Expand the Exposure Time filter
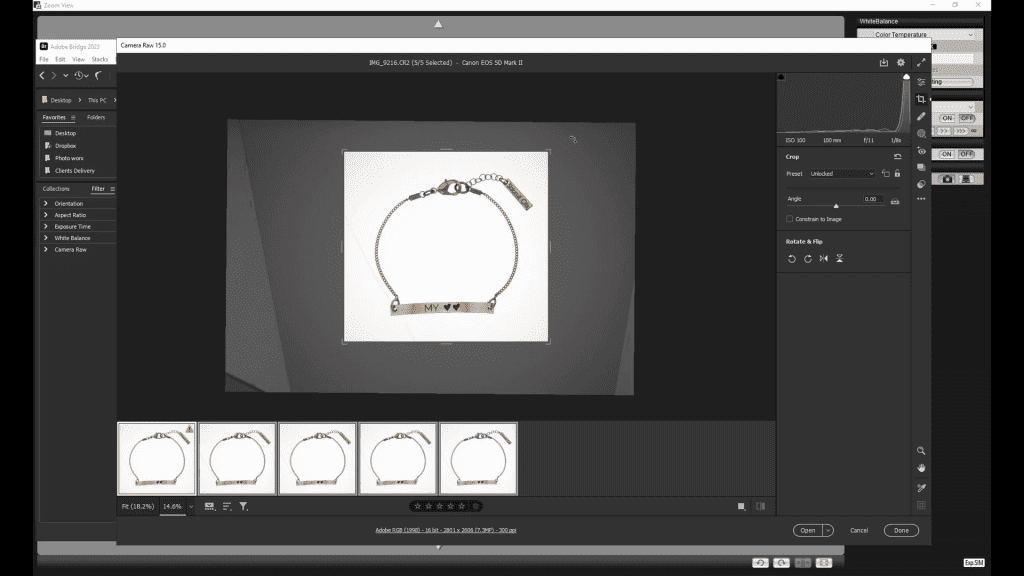 (x=46, y=227)
